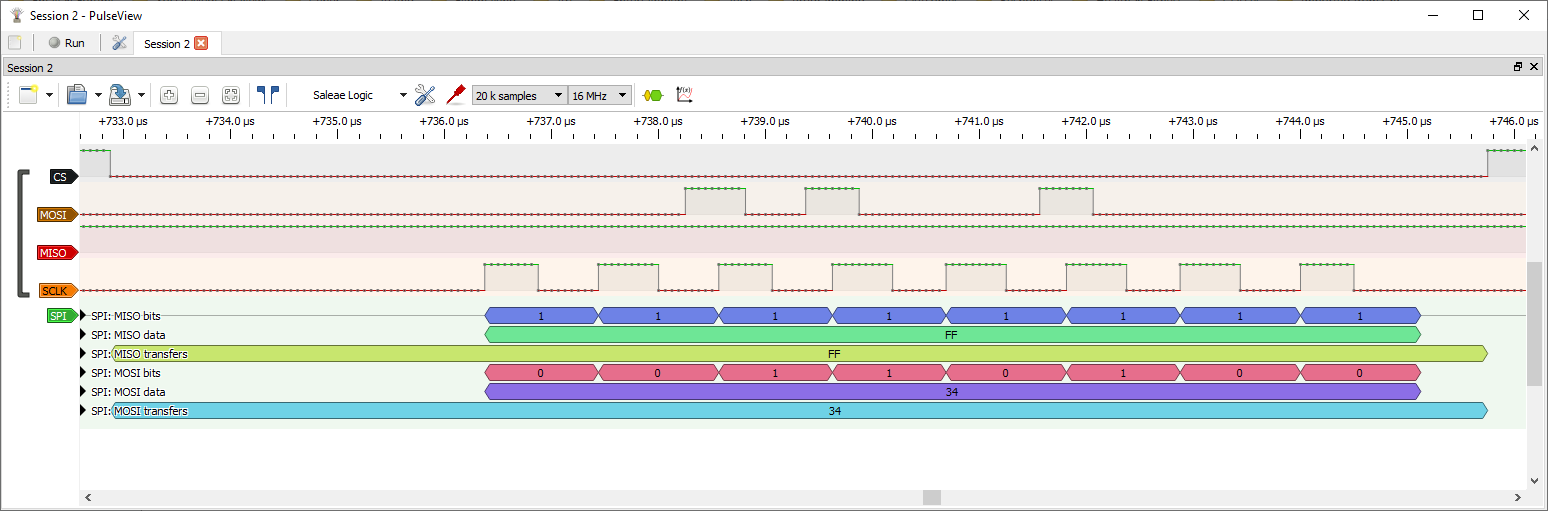Zoom to fit the window
Viewport: 1548px width, 511px height.
coord(231,95)
